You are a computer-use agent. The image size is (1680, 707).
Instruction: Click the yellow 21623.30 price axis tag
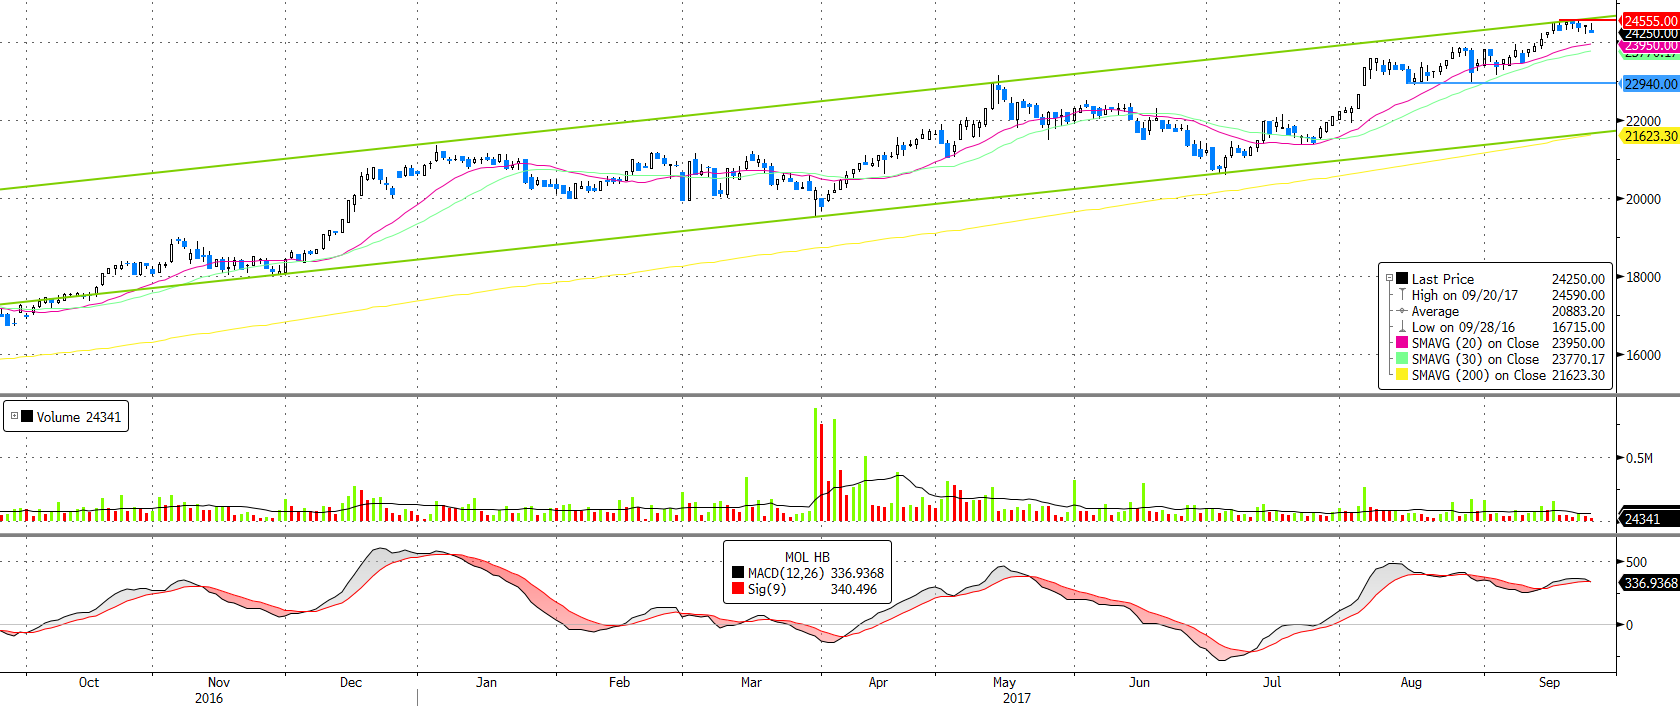pyautogui.click(x=1649, y=136)
